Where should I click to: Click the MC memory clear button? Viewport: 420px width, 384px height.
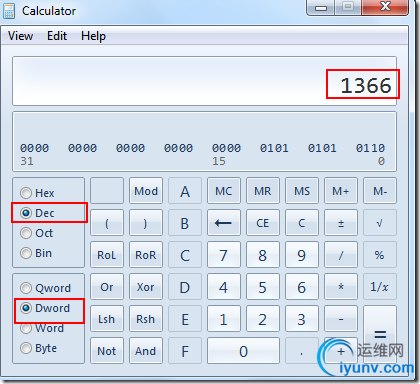point(223,191)
